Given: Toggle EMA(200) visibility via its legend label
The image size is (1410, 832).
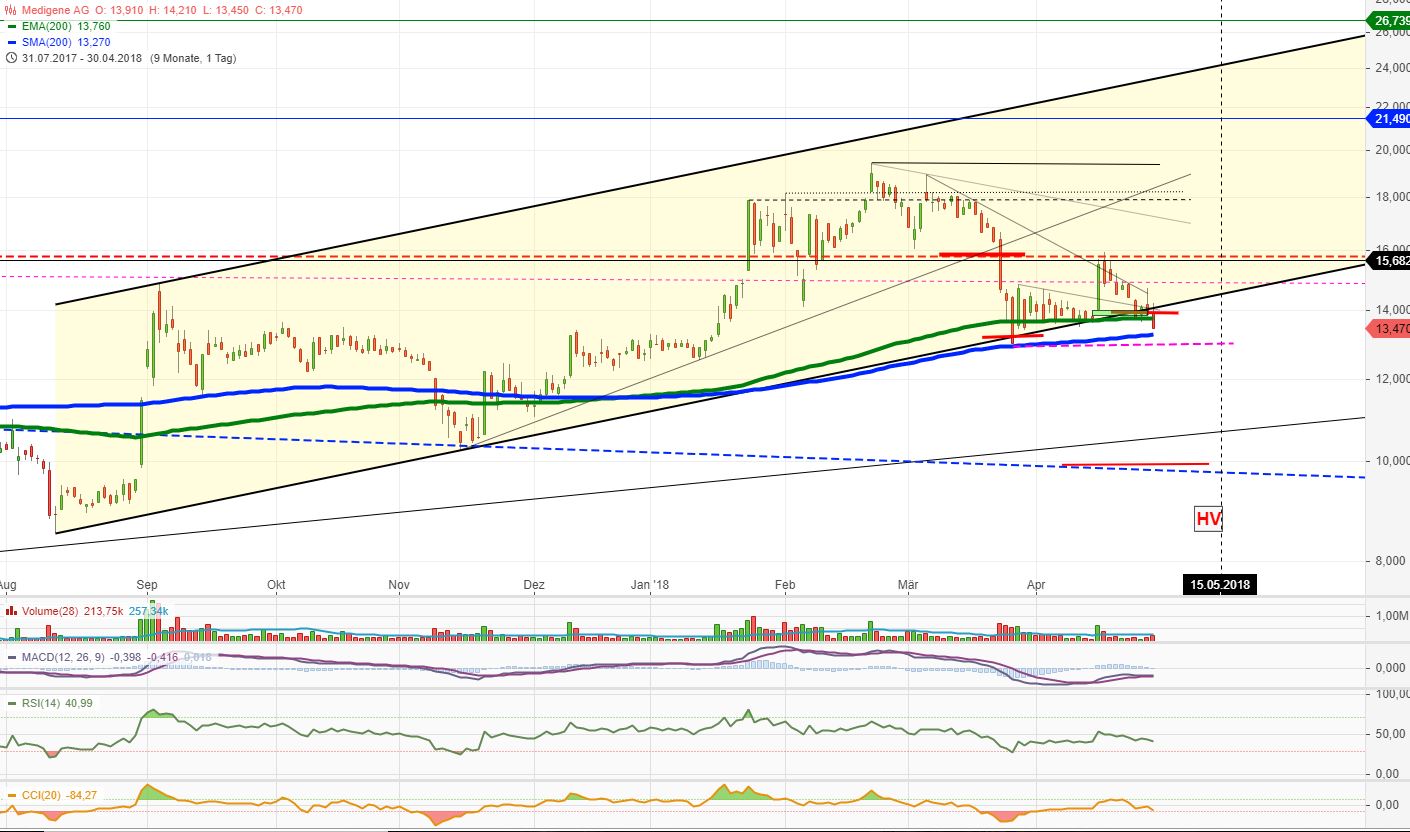Looking at the screenshot, I should click(47, 27).
